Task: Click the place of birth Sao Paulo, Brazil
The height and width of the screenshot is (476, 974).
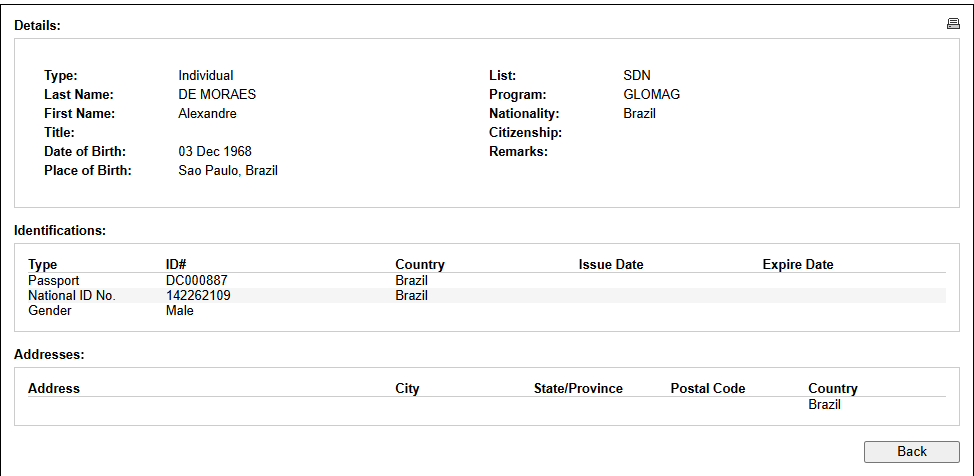Action: tap(228, 171)
